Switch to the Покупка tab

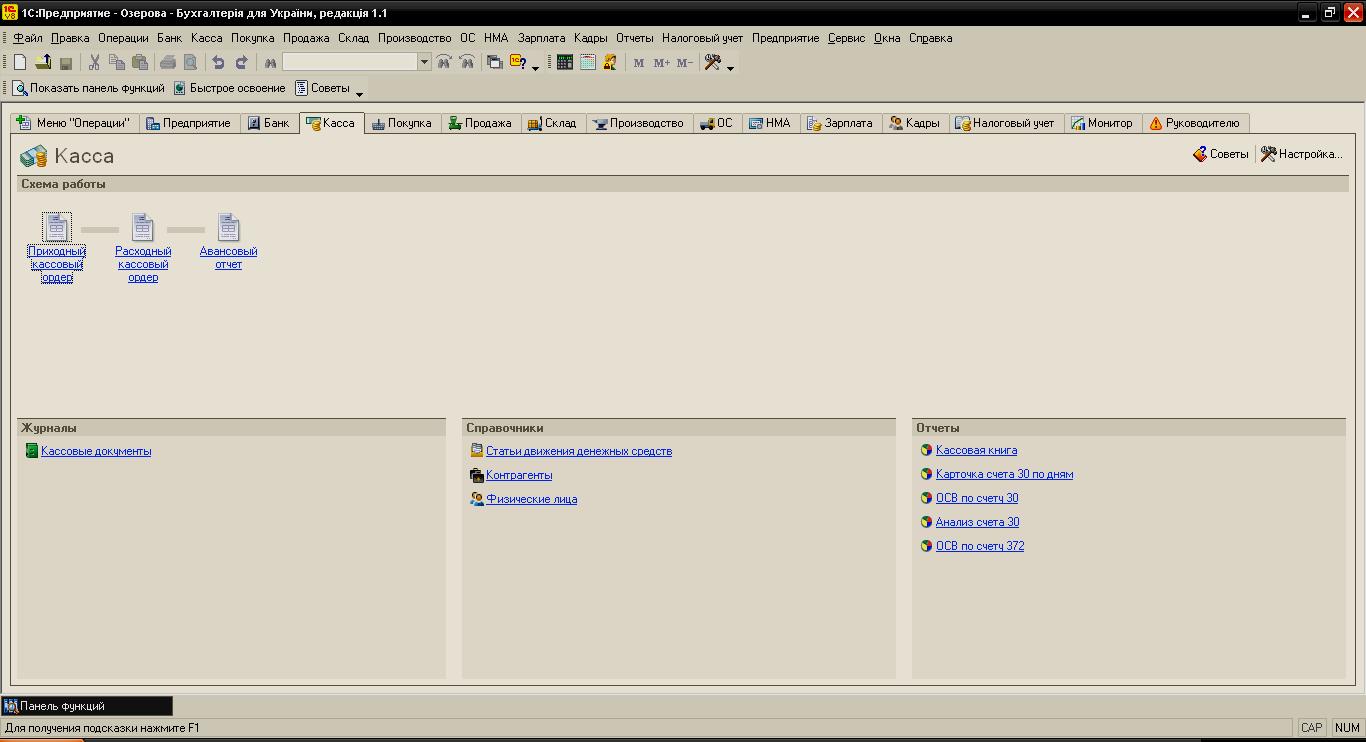pyautogui.click(x=402, y=123)
